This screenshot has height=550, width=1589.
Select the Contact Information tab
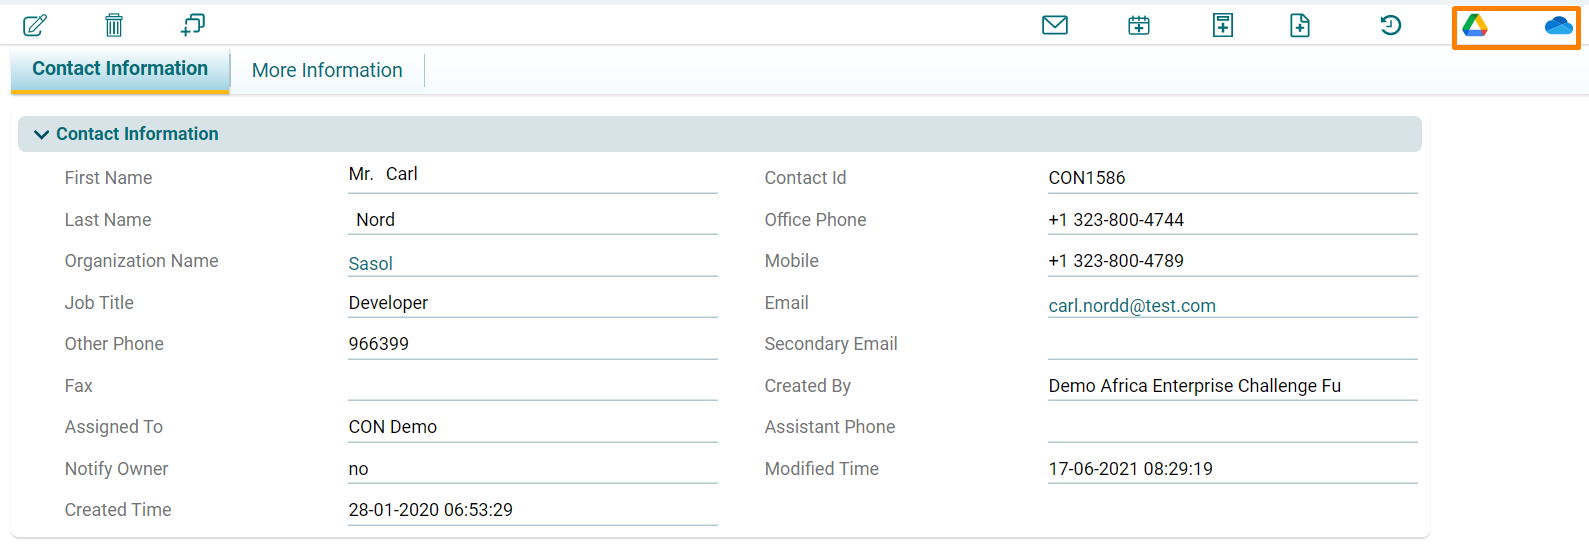click(x=120, y=69)
